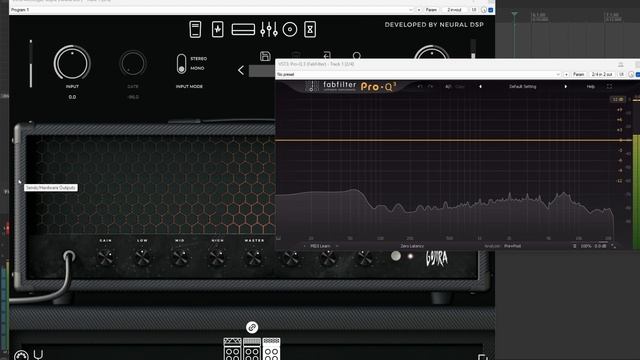Select previous preset arrow in Pro-Q
Viewport: 640px width, 360px height.
click(x=480, y=87)
